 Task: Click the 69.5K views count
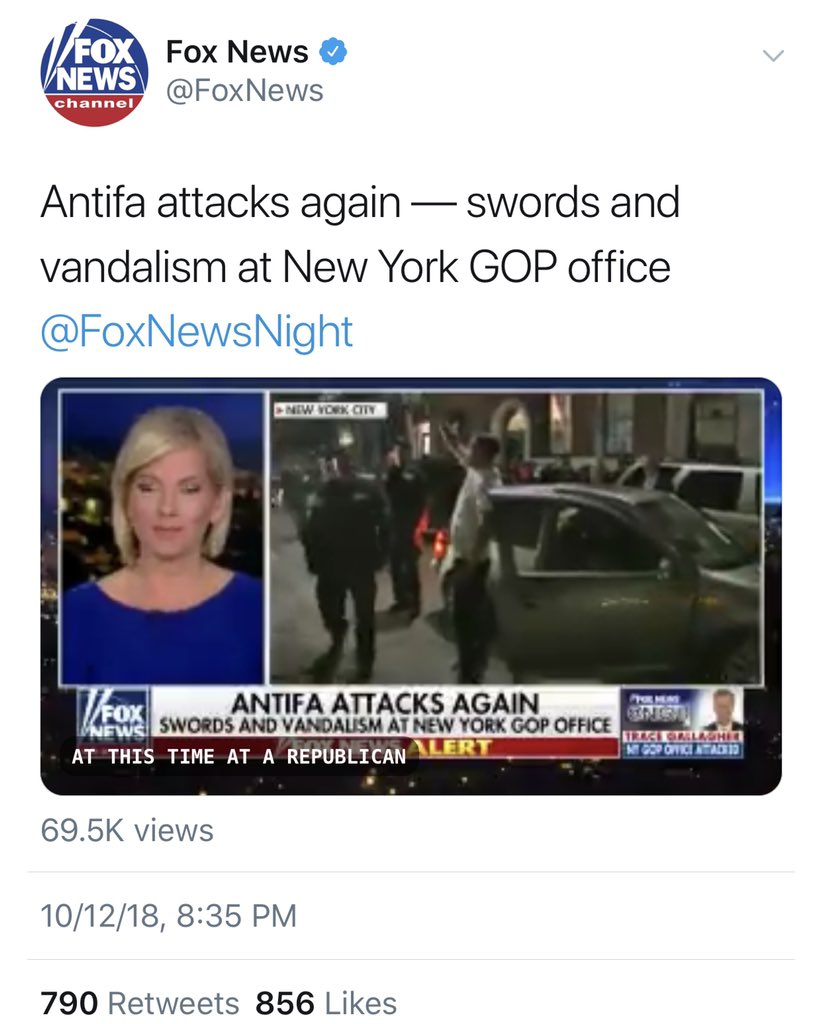tap(127, 831)
